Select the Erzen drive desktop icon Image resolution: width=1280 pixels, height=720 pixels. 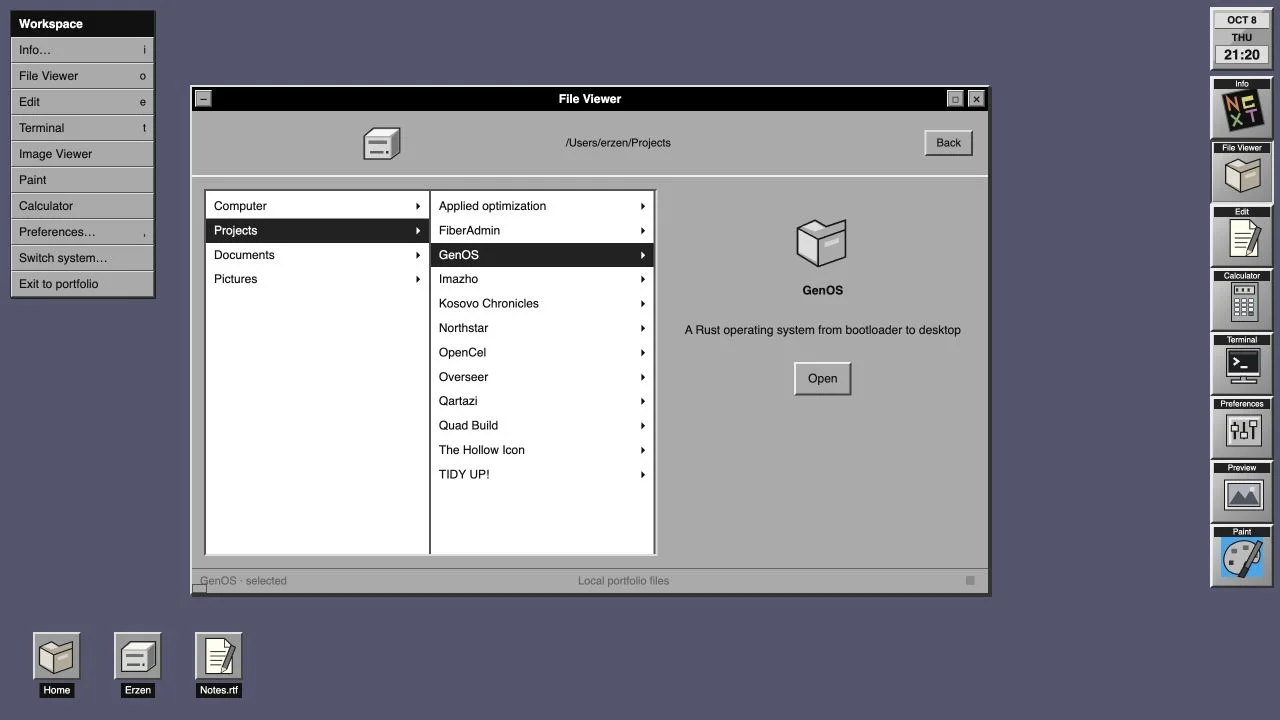coord(137,664)
